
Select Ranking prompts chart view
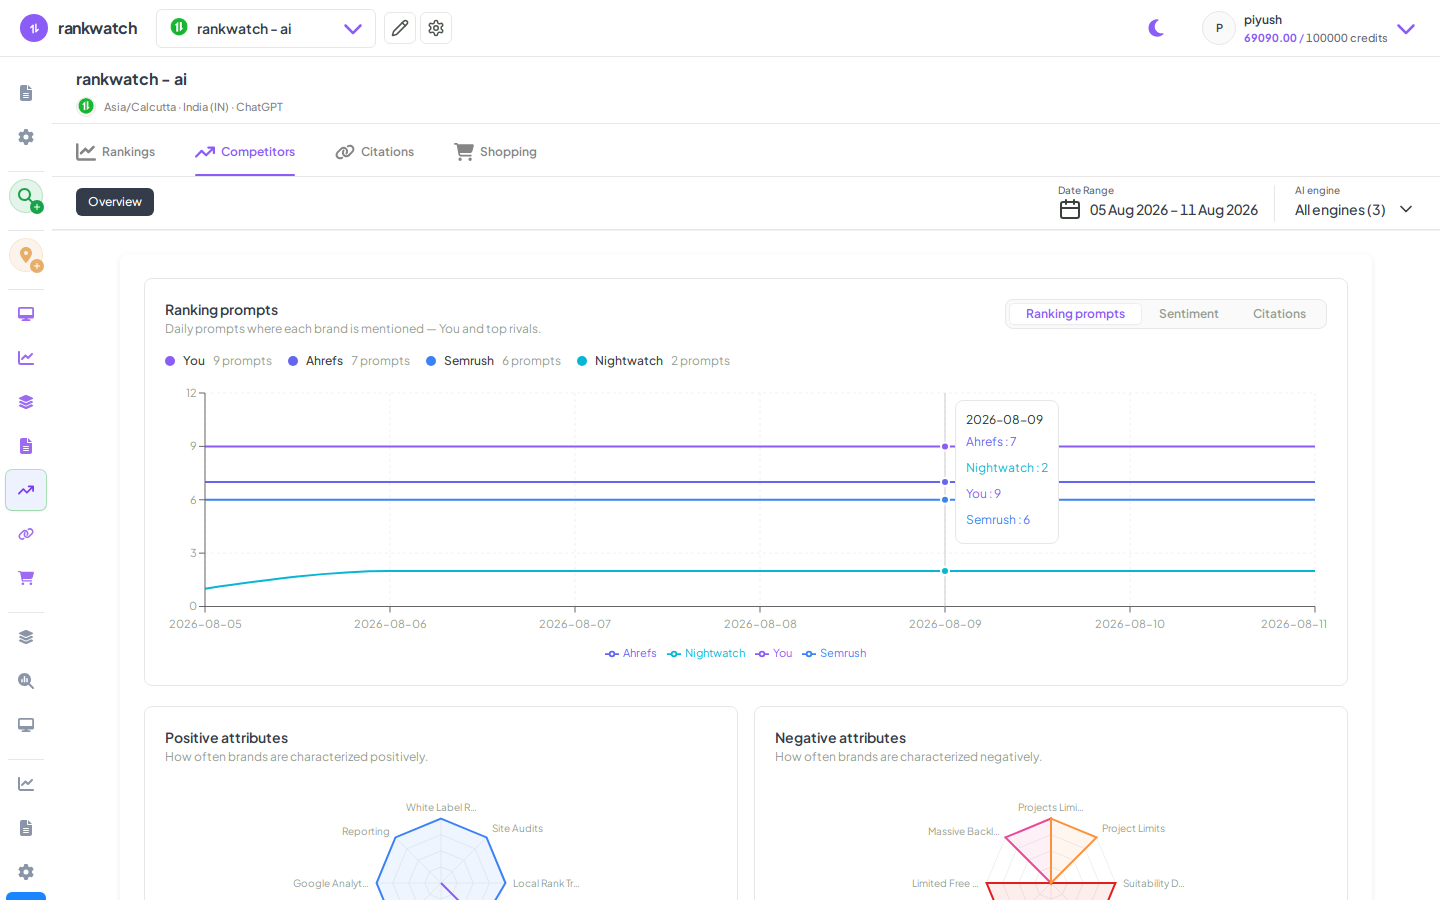(x=1075, y=314)
